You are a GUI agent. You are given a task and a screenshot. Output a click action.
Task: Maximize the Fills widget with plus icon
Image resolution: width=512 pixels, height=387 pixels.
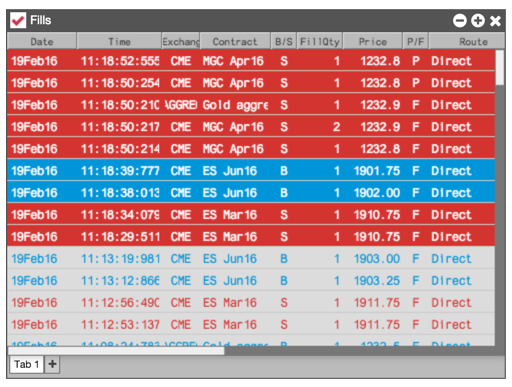tap(478, 21)
